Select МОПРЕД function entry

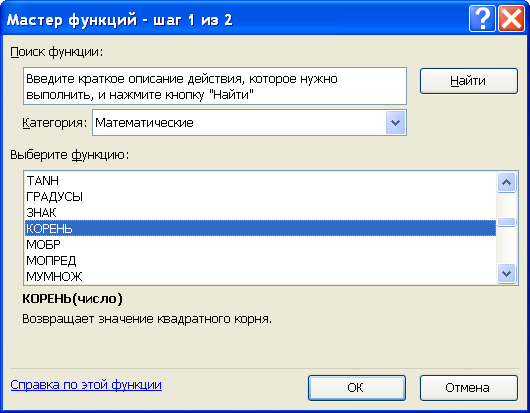pos(260,260)
